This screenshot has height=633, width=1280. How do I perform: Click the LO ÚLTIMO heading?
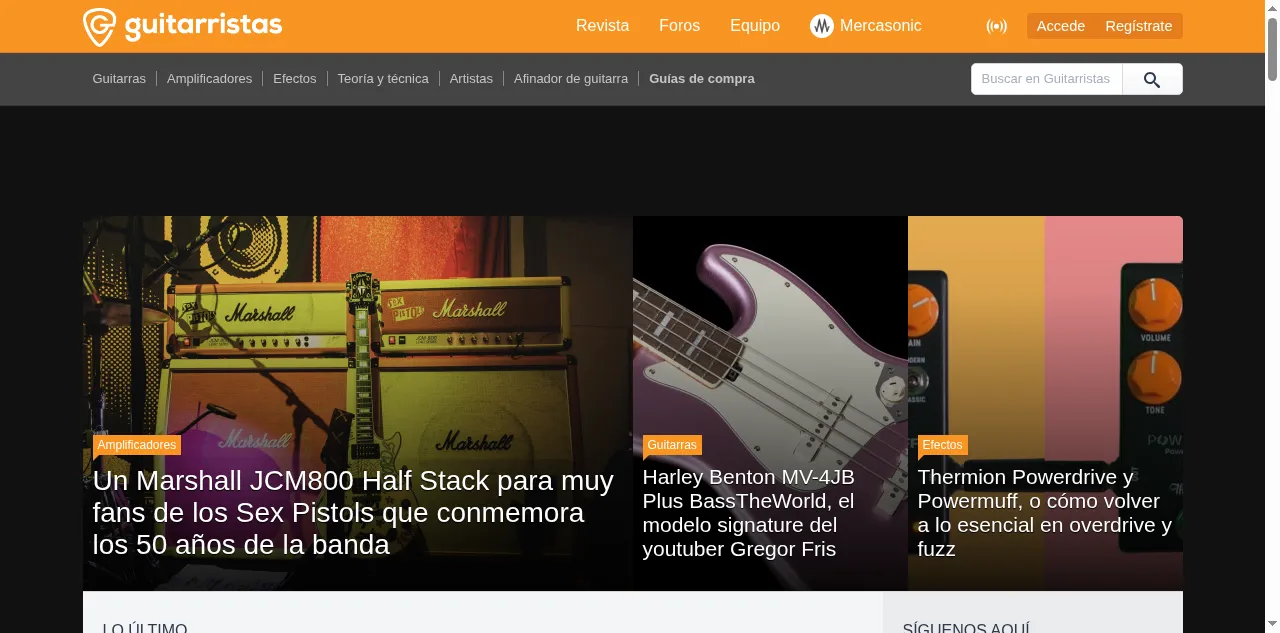click(145, 627)
